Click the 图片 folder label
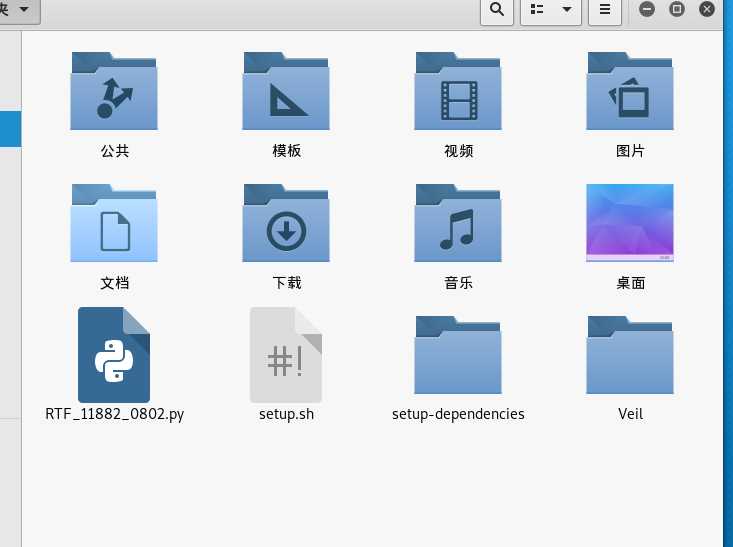Image resolution: width=733 pixels, height=547 pixels. (630, 151)
